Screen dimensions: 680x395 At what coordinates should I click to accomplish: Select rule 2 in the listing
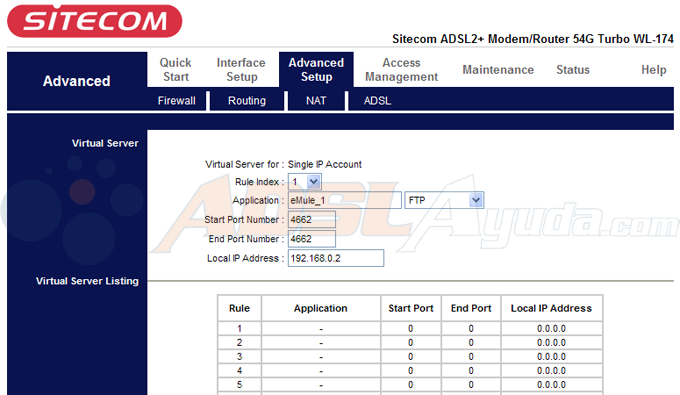(239, 343)
